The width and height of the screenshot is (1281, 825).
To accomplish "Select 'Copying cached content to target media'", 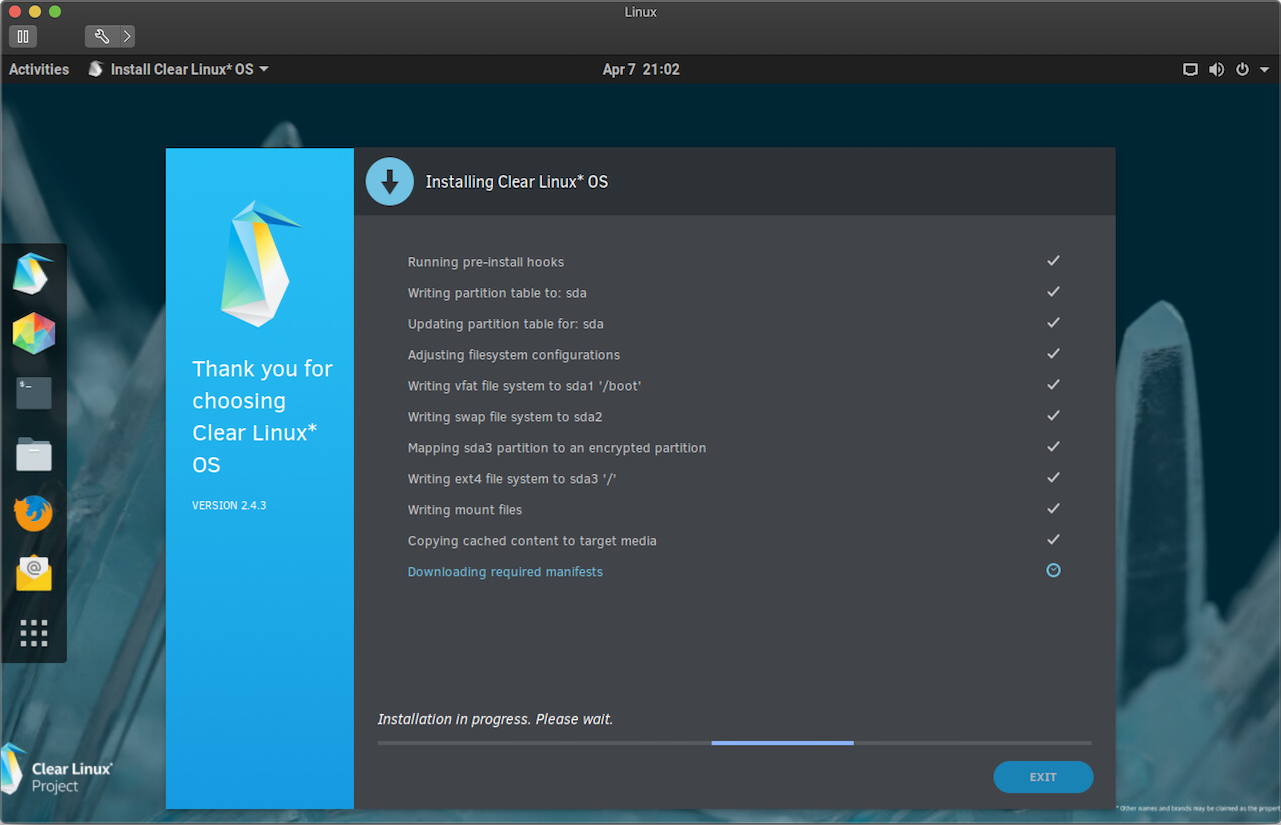I will [532, 541].
